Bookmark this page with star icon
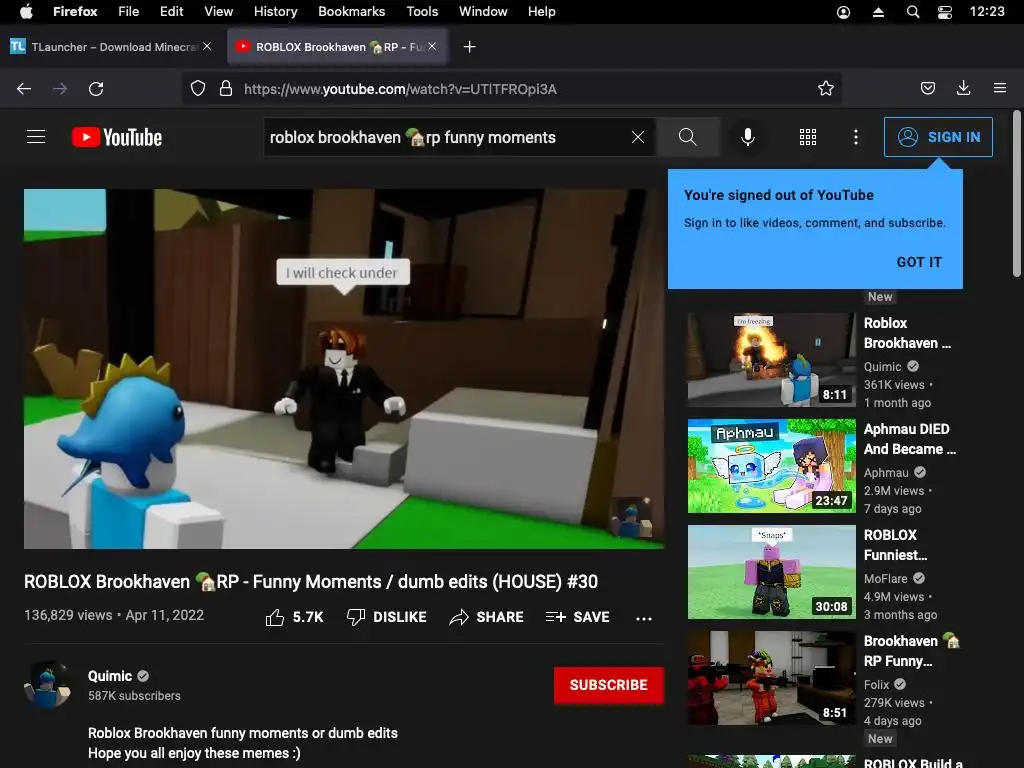This screenshot has width=1024, height=768. click(x=826, y=88)
